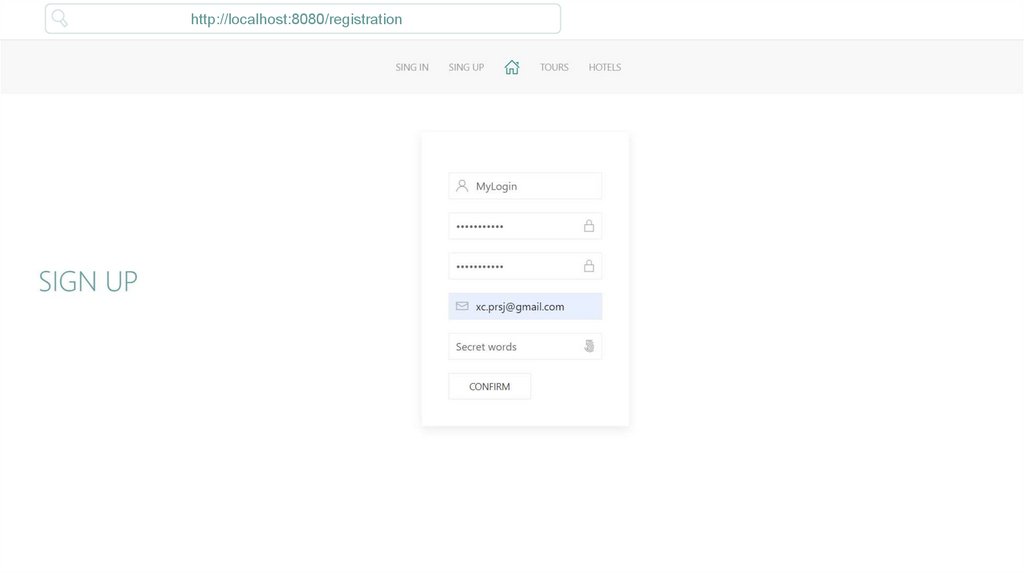Click into the Secret words input field
Screen dimensions: 1024x574
pos(525,346)
